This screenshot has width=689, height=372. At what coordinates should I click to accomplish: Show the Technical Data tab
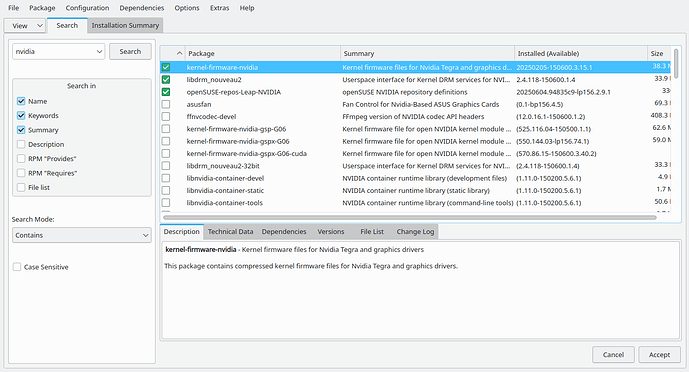[x=230, y=231]
